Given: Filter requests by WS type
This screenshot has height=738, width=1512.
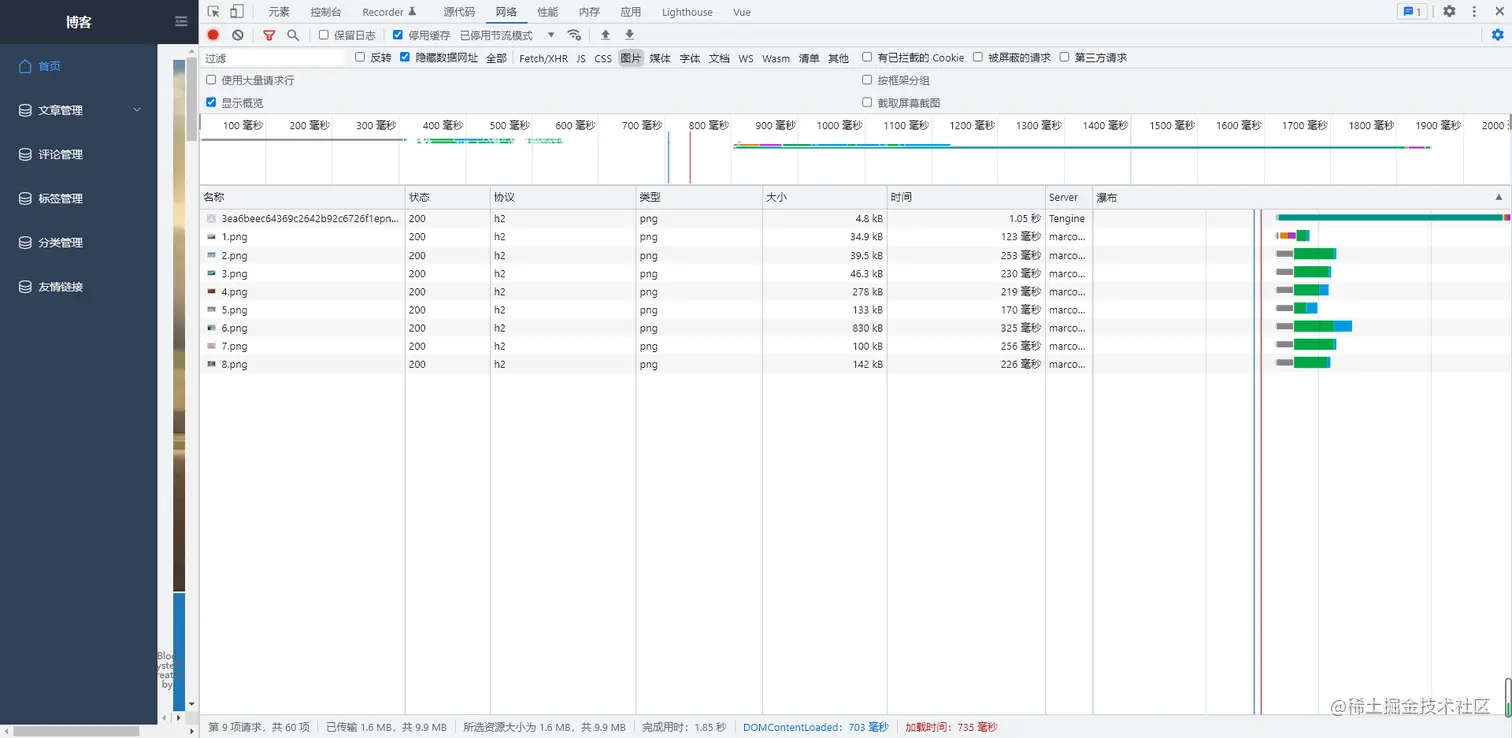Looking at the screenshot, I should click(746, 58).
